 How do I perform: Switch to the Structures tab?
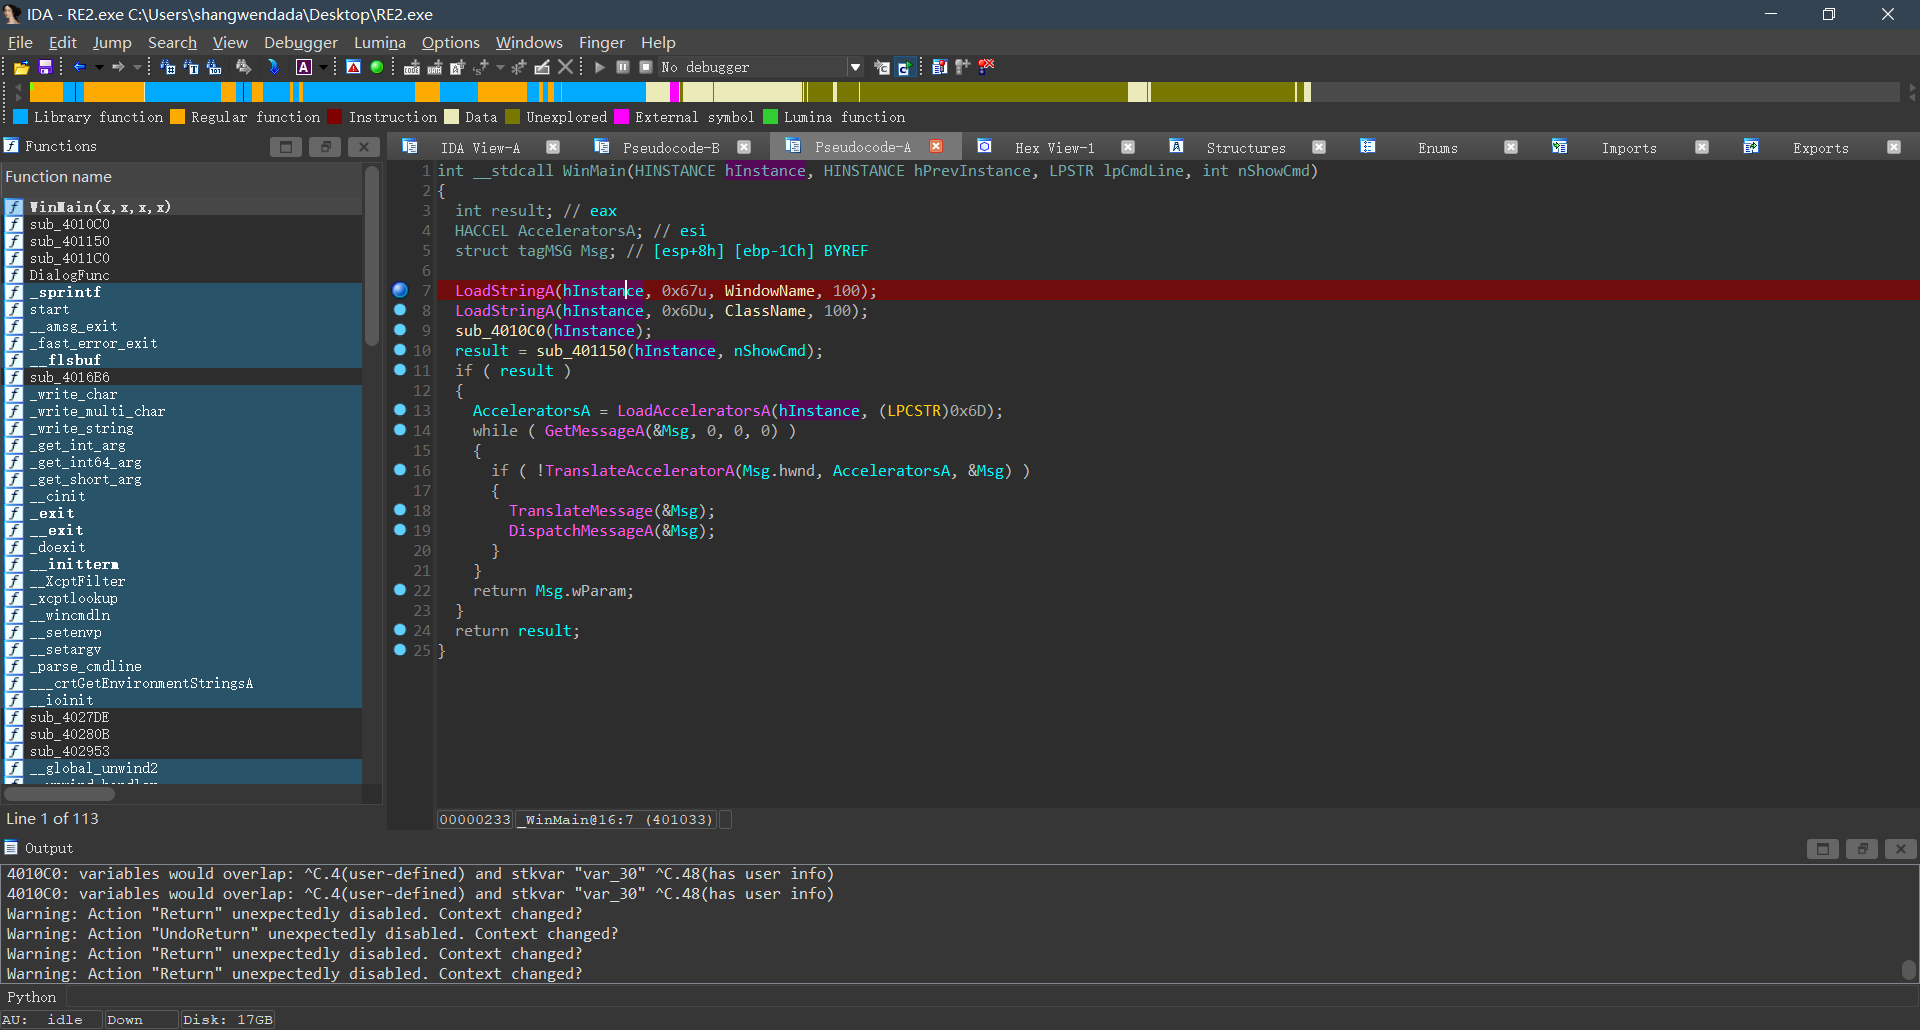(1246, 147)
